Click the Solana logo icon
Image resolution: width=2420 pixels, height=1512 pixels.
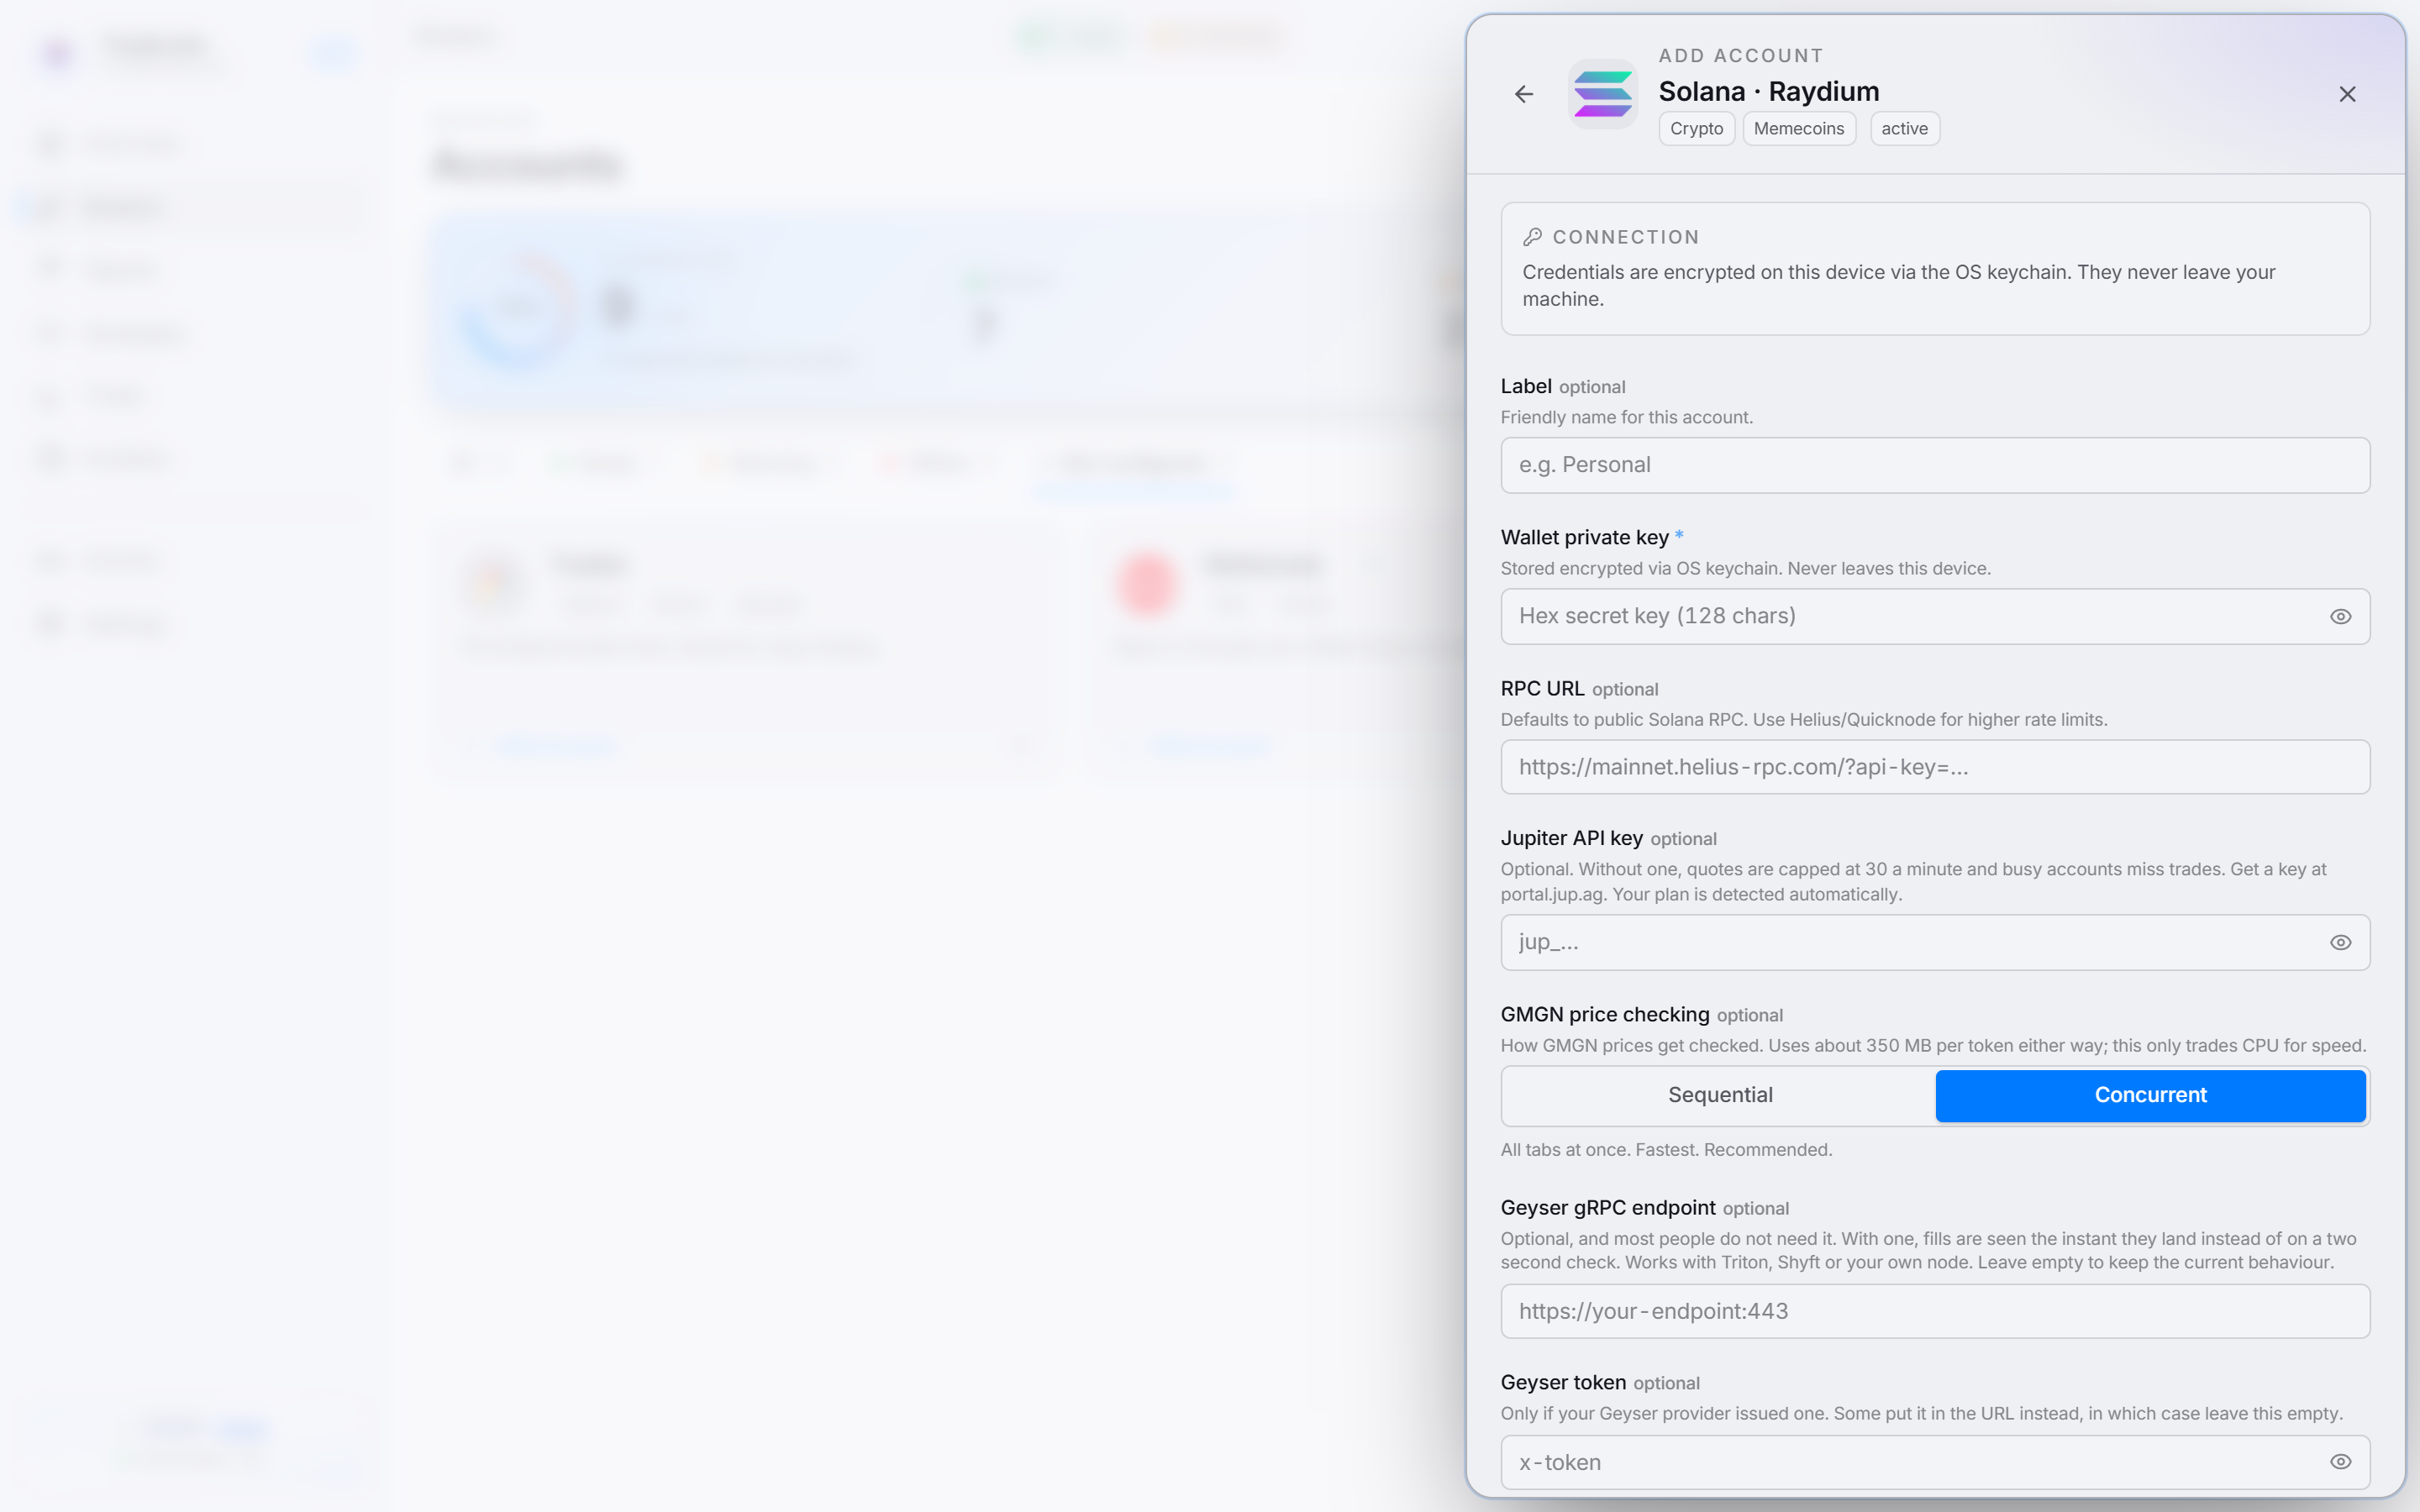tap(1603, 94)
